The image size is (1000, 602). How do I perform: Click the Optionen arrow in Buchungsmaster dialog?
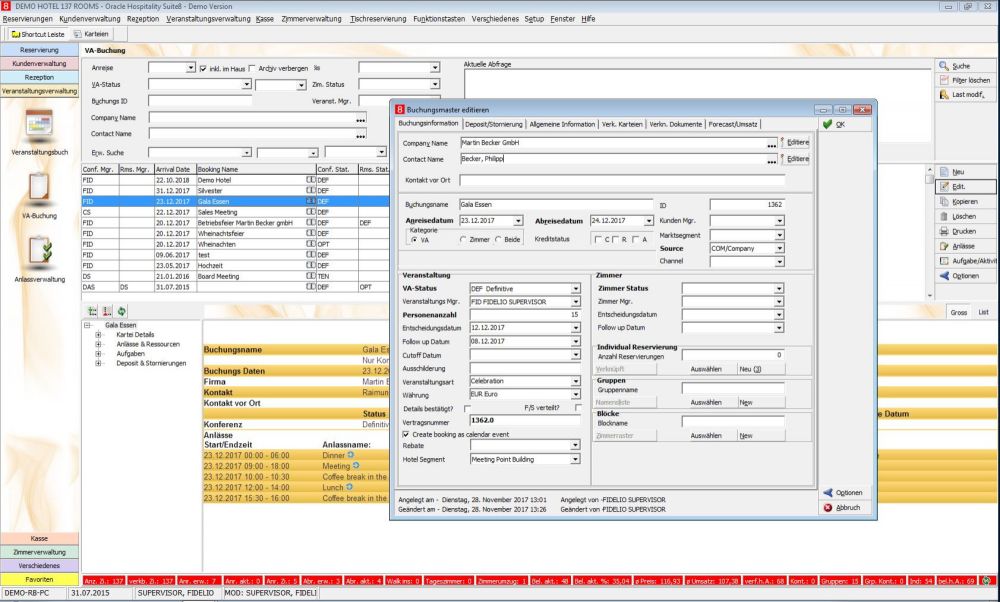coord(828,492)
